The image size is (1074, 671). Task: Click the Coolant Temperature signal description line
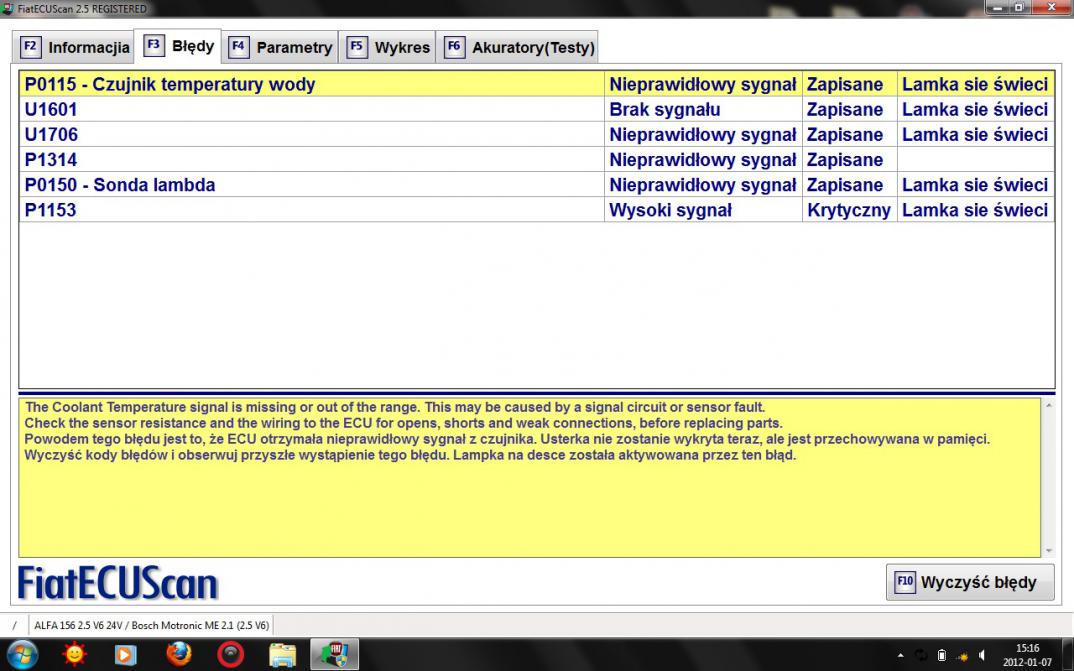[x=395, y=407]
